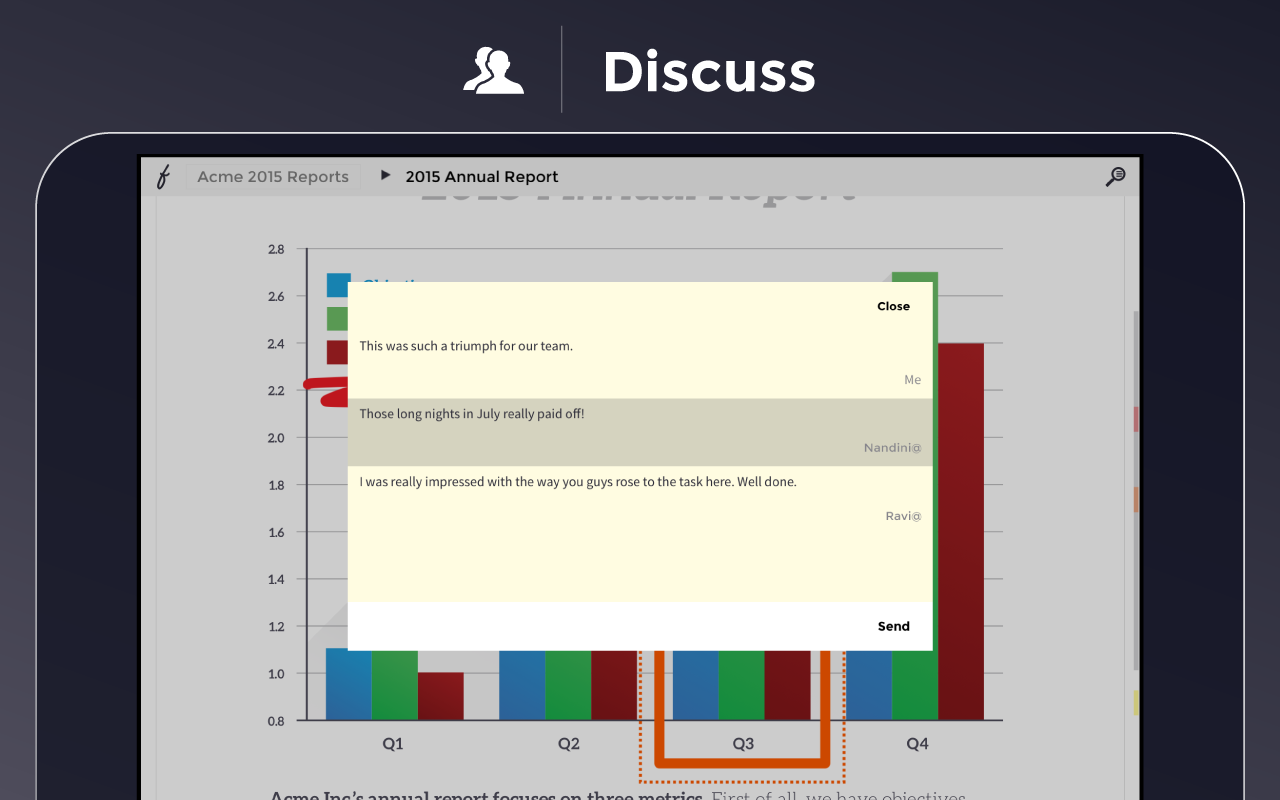Click the Q2 axis label
This screenshot has height=800, width=1280.
click(x=569, y=744)
